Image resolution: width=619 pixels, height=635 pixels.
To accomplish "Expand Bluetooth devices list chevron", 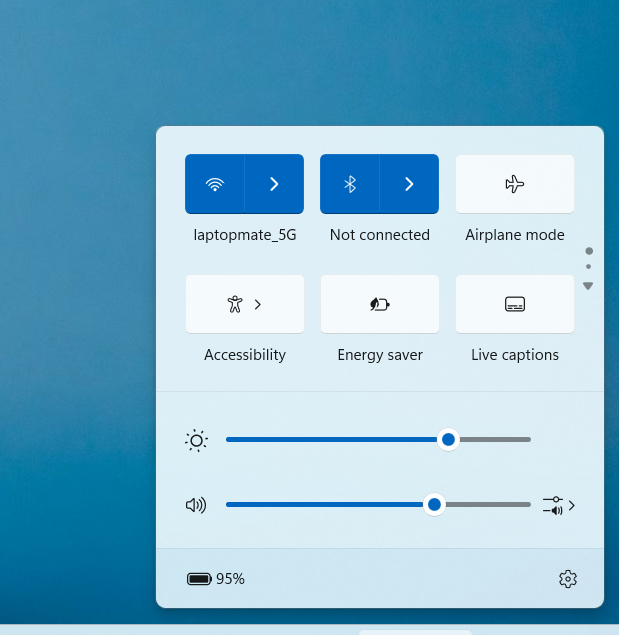I will click(x=409, y=184).
